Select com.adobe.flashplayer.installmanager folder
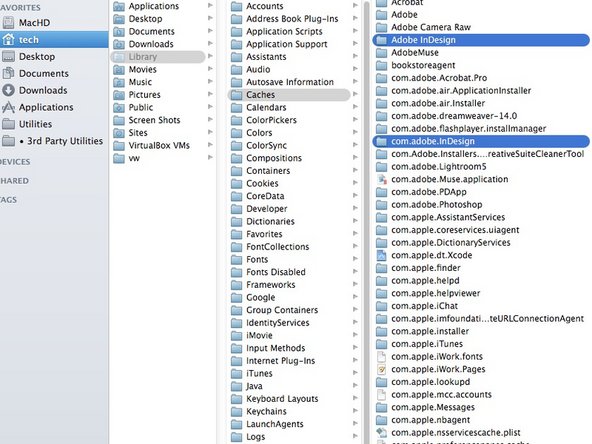The width and height of the screenshot is (592, 444). point(469,129)
